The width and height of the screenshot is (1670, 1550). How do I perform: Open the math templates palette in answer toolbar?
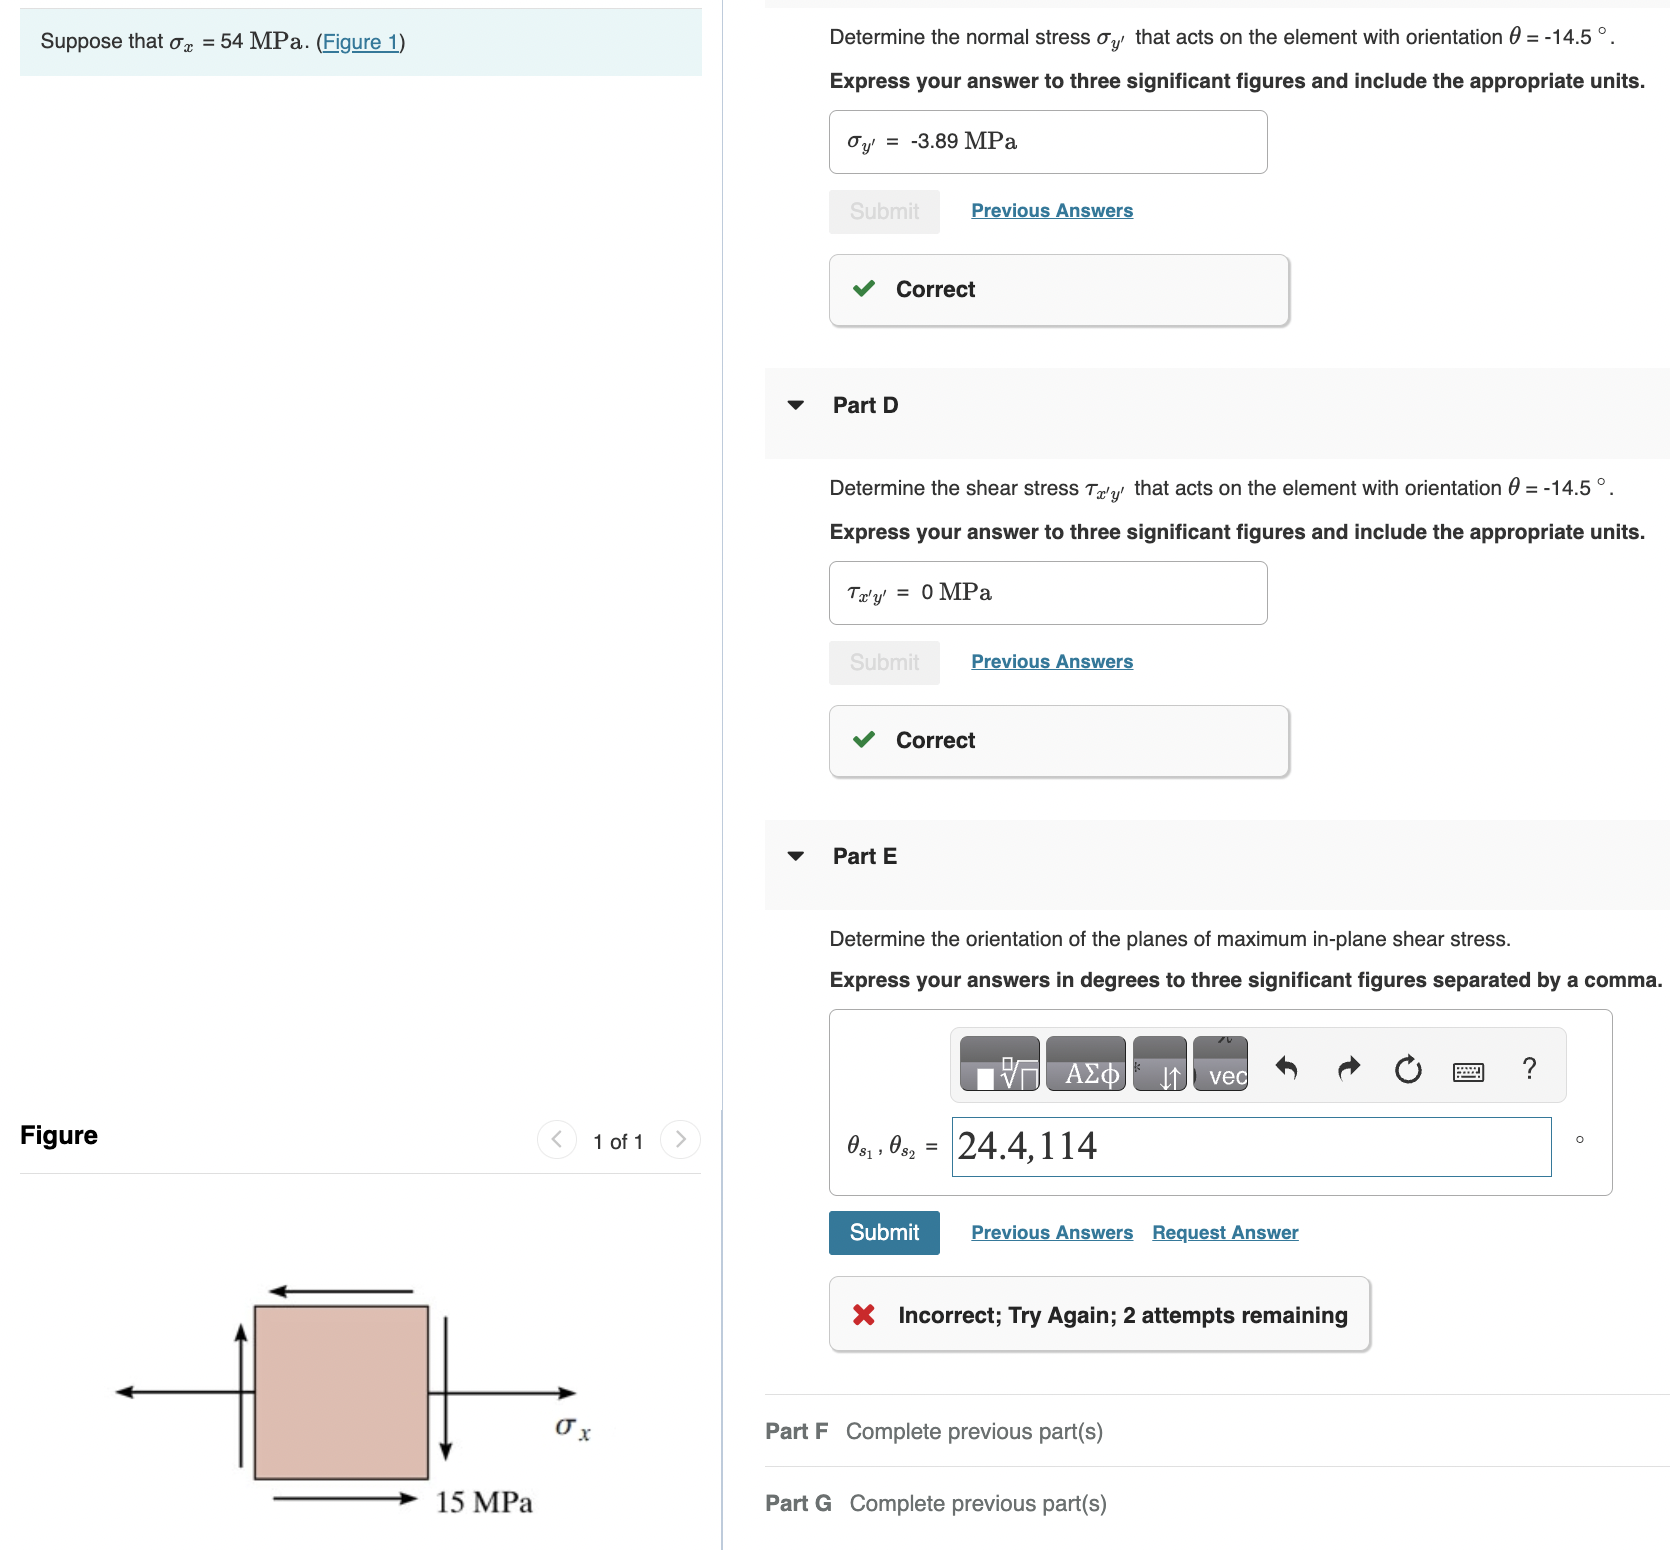[x=998, y=1065]
